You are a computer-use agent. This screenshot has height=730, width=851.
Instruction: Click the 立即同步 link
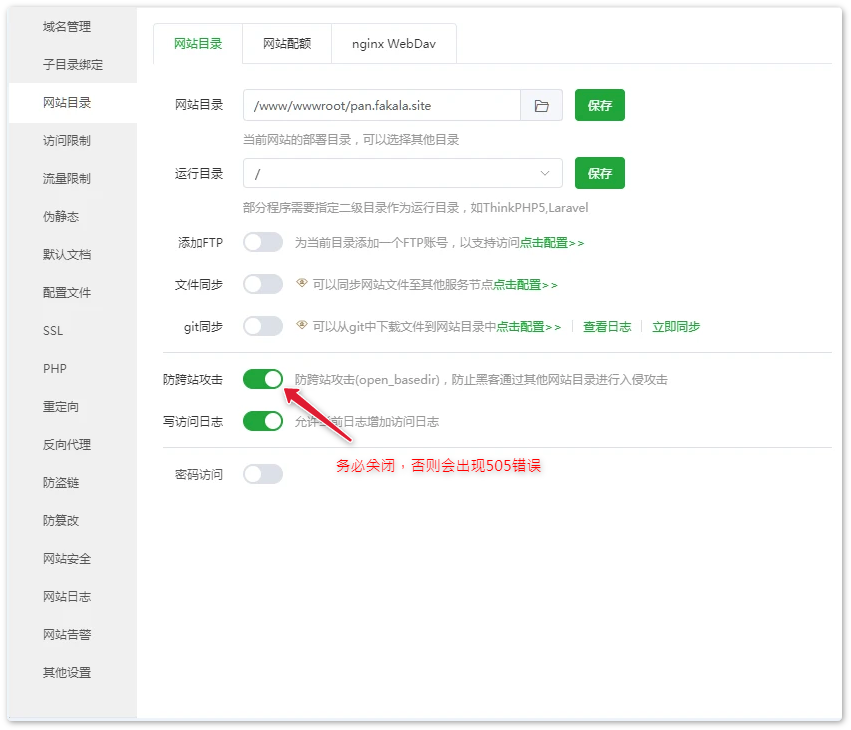tap(676, 327)
